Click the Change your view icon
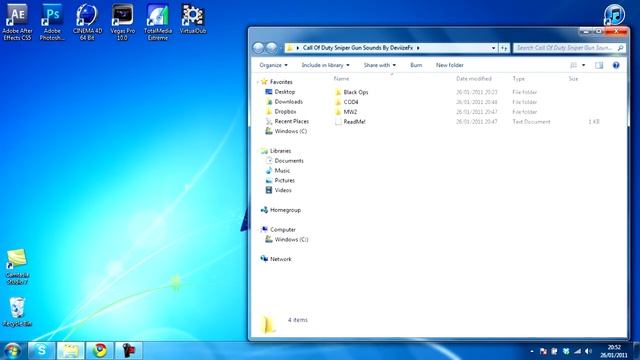This screenshot has height=360, width=640. (573, 65)
